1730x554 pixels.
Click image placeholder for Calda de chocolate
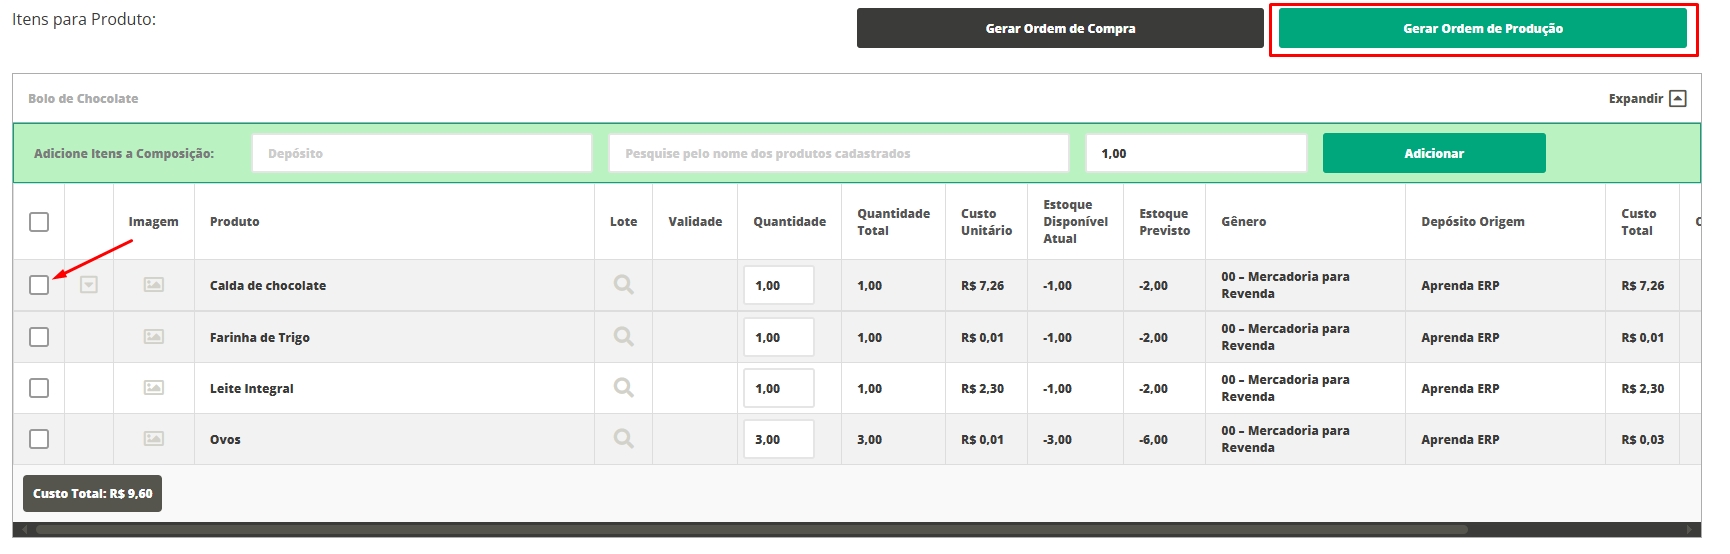click(x=154, y=285)
